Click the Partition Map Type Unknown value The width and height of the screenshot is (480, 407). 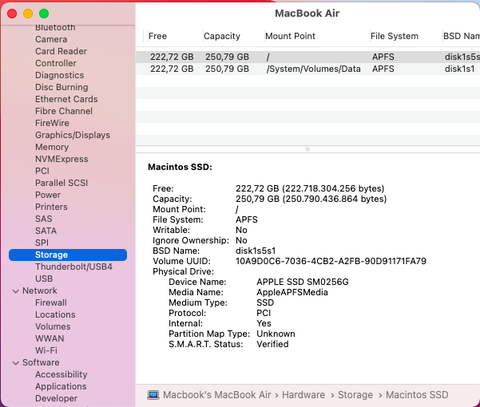pyautogui.click(x=276, y=334)
